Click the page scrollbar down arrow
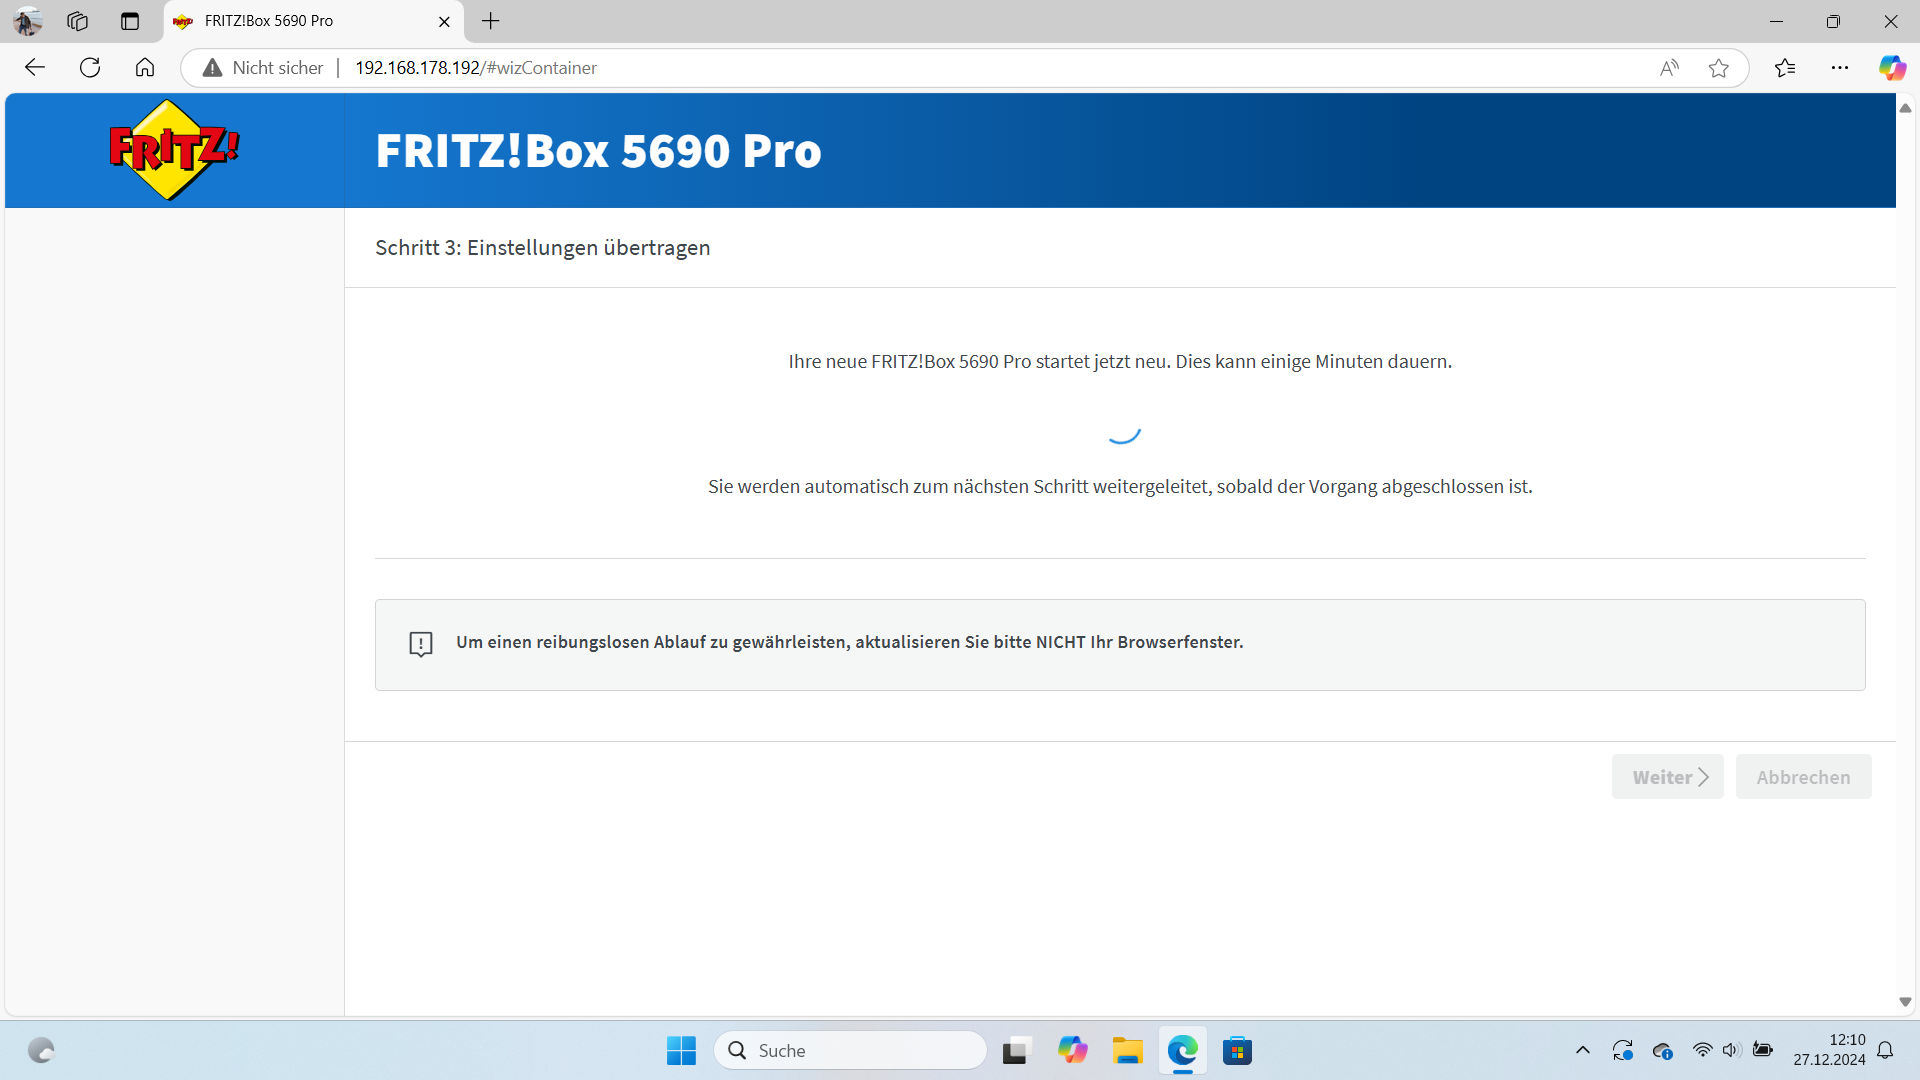Image resolution: width=1920 pixels, height=1080 pixels. click(1905, 1002)
